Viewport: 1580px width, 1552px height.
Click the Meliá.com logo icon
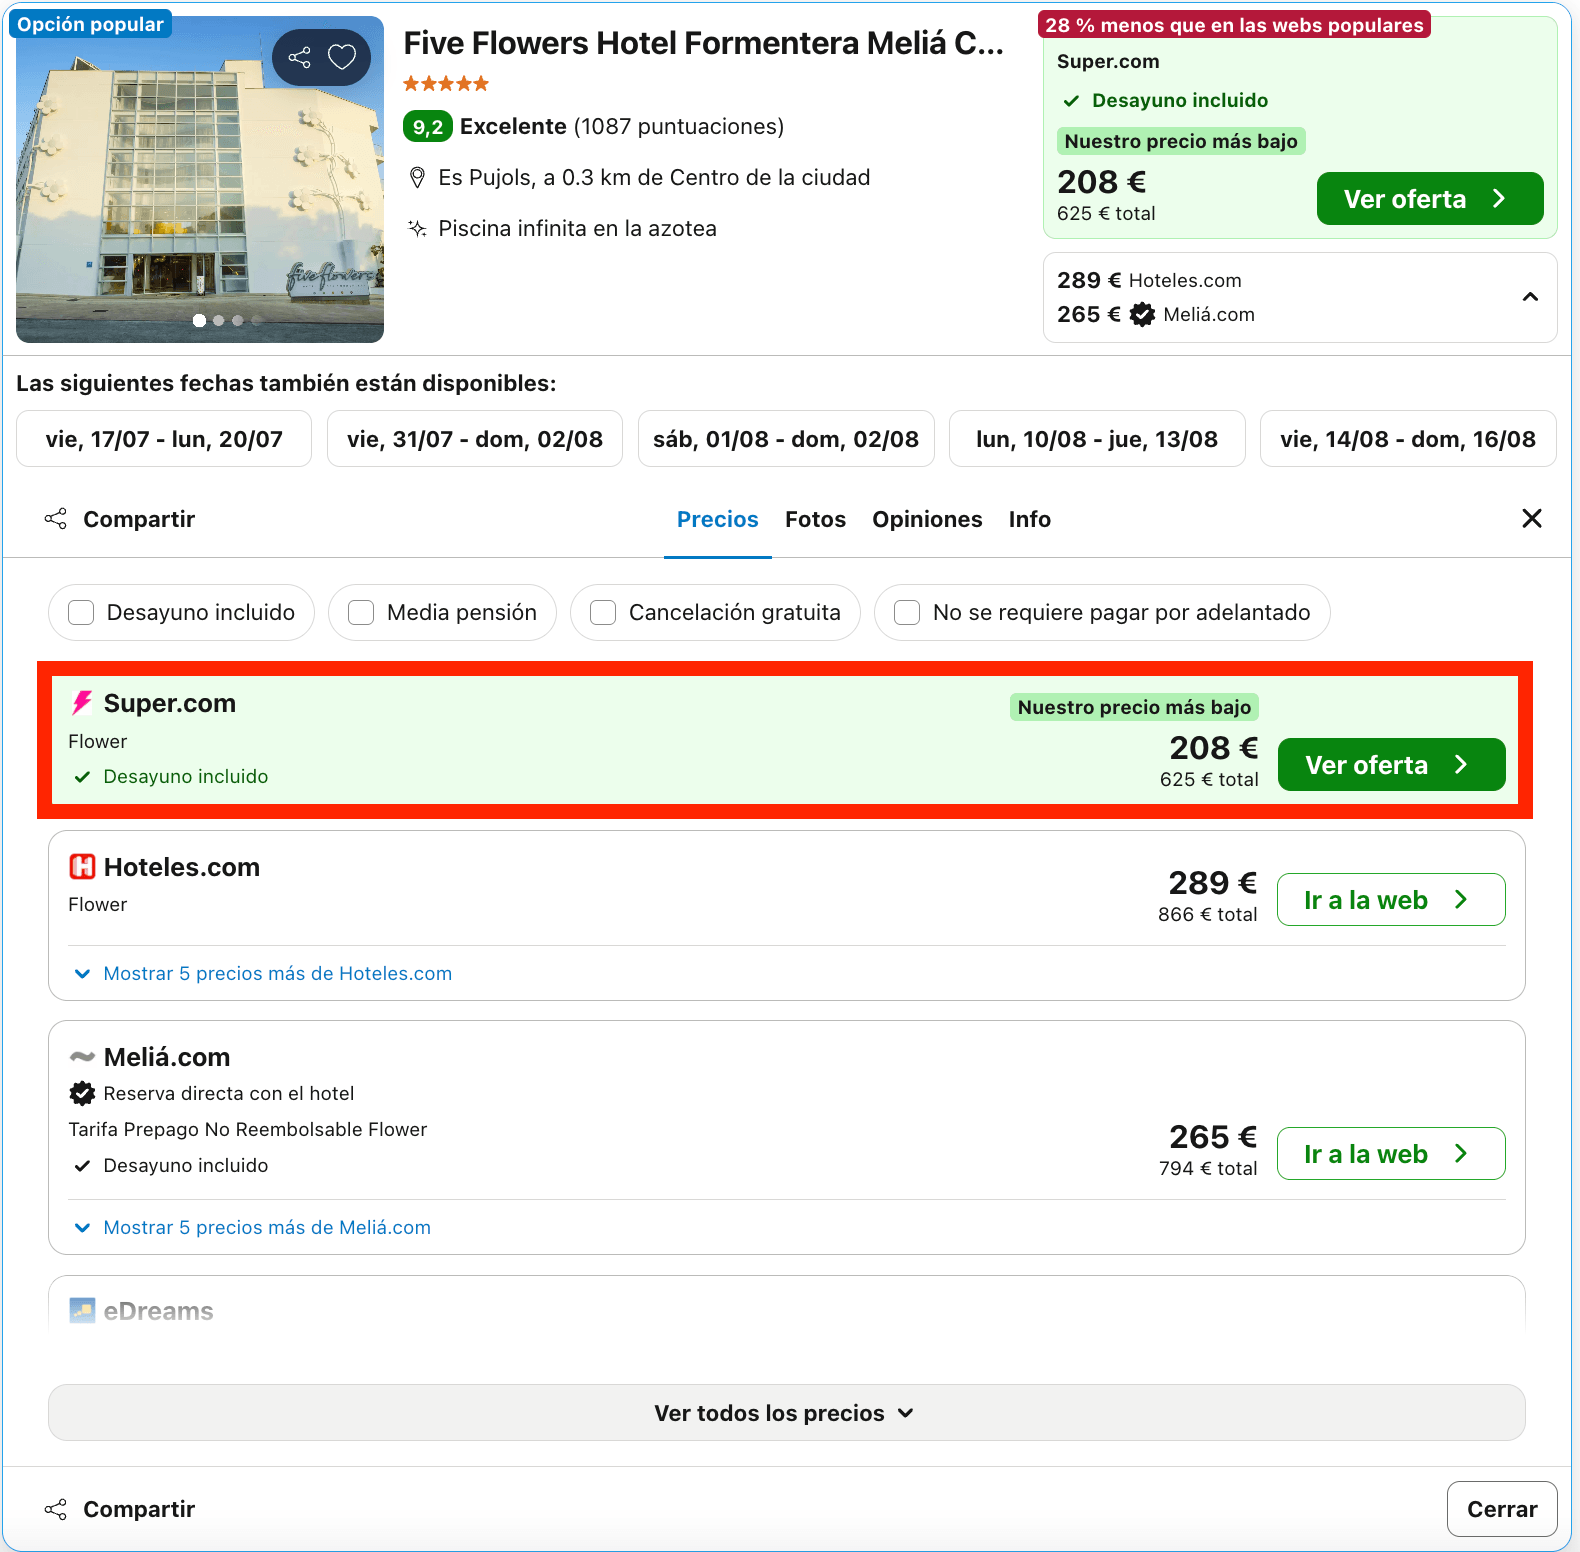coord(82,1057)
